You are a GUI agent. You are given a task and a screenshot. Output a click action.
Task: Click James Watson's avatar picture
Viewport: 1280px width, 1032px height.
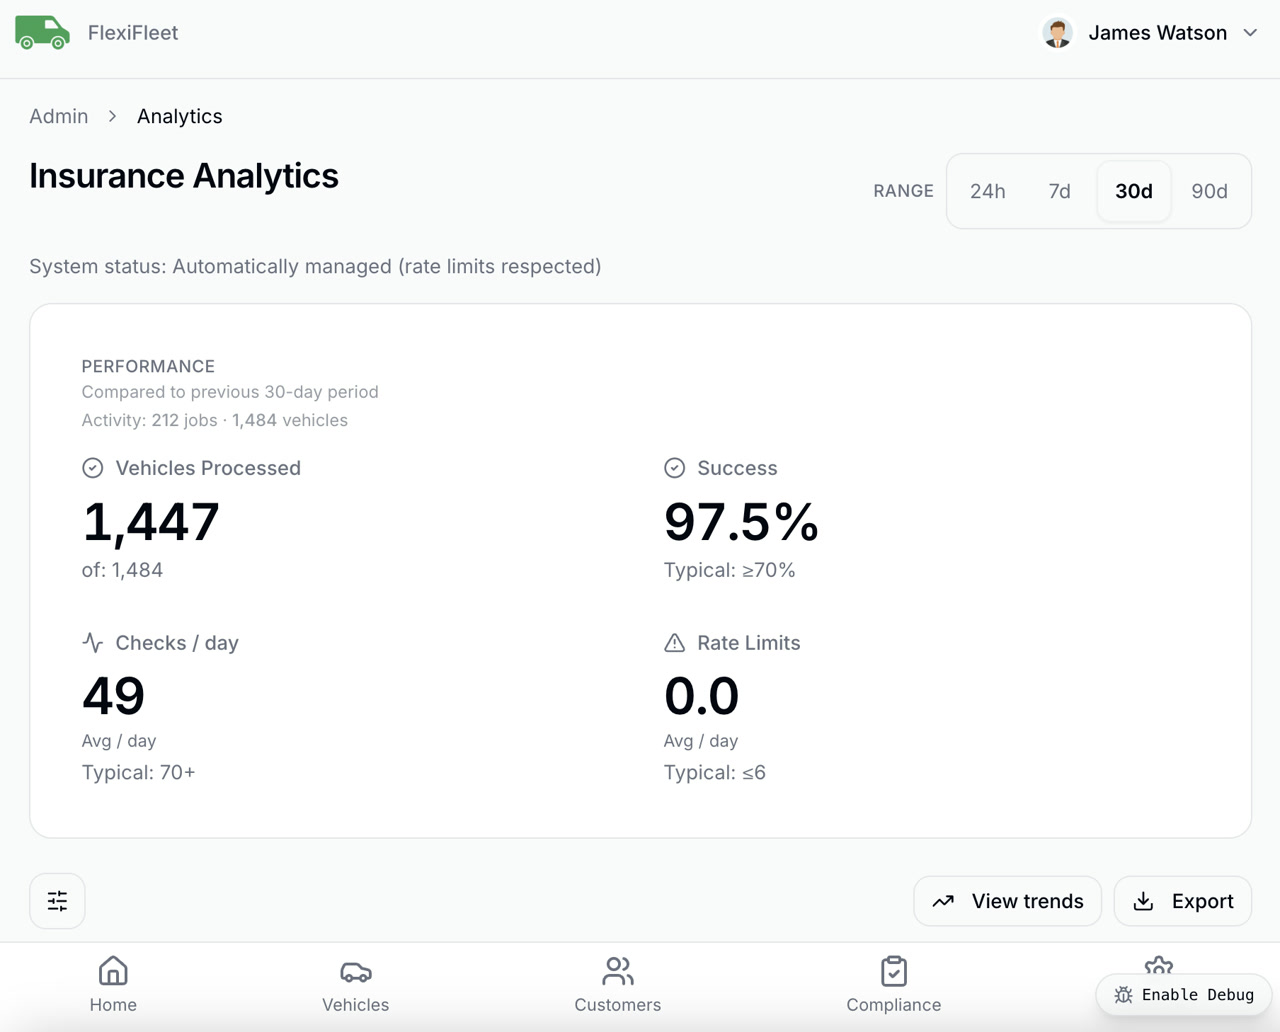pyautogui.click(x=1057, y=33)
